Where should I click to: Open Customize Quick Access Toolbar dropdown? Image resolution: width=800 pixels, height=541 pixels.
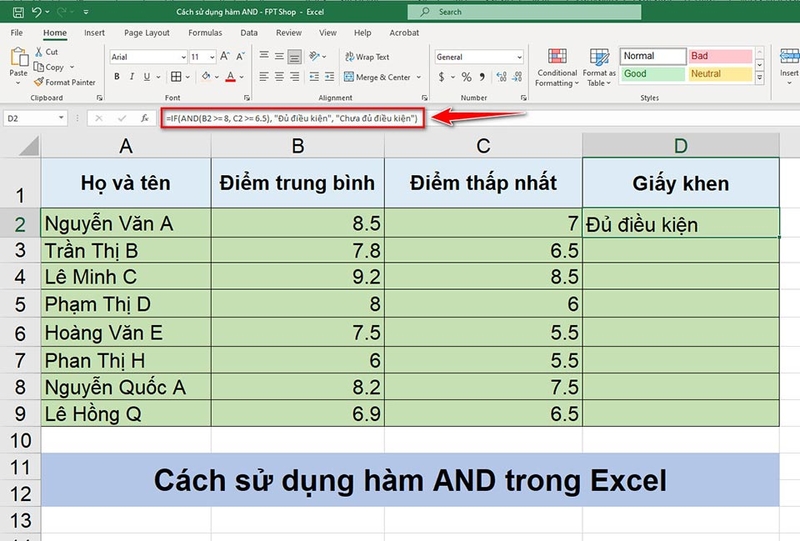click(x=86, y=12)
